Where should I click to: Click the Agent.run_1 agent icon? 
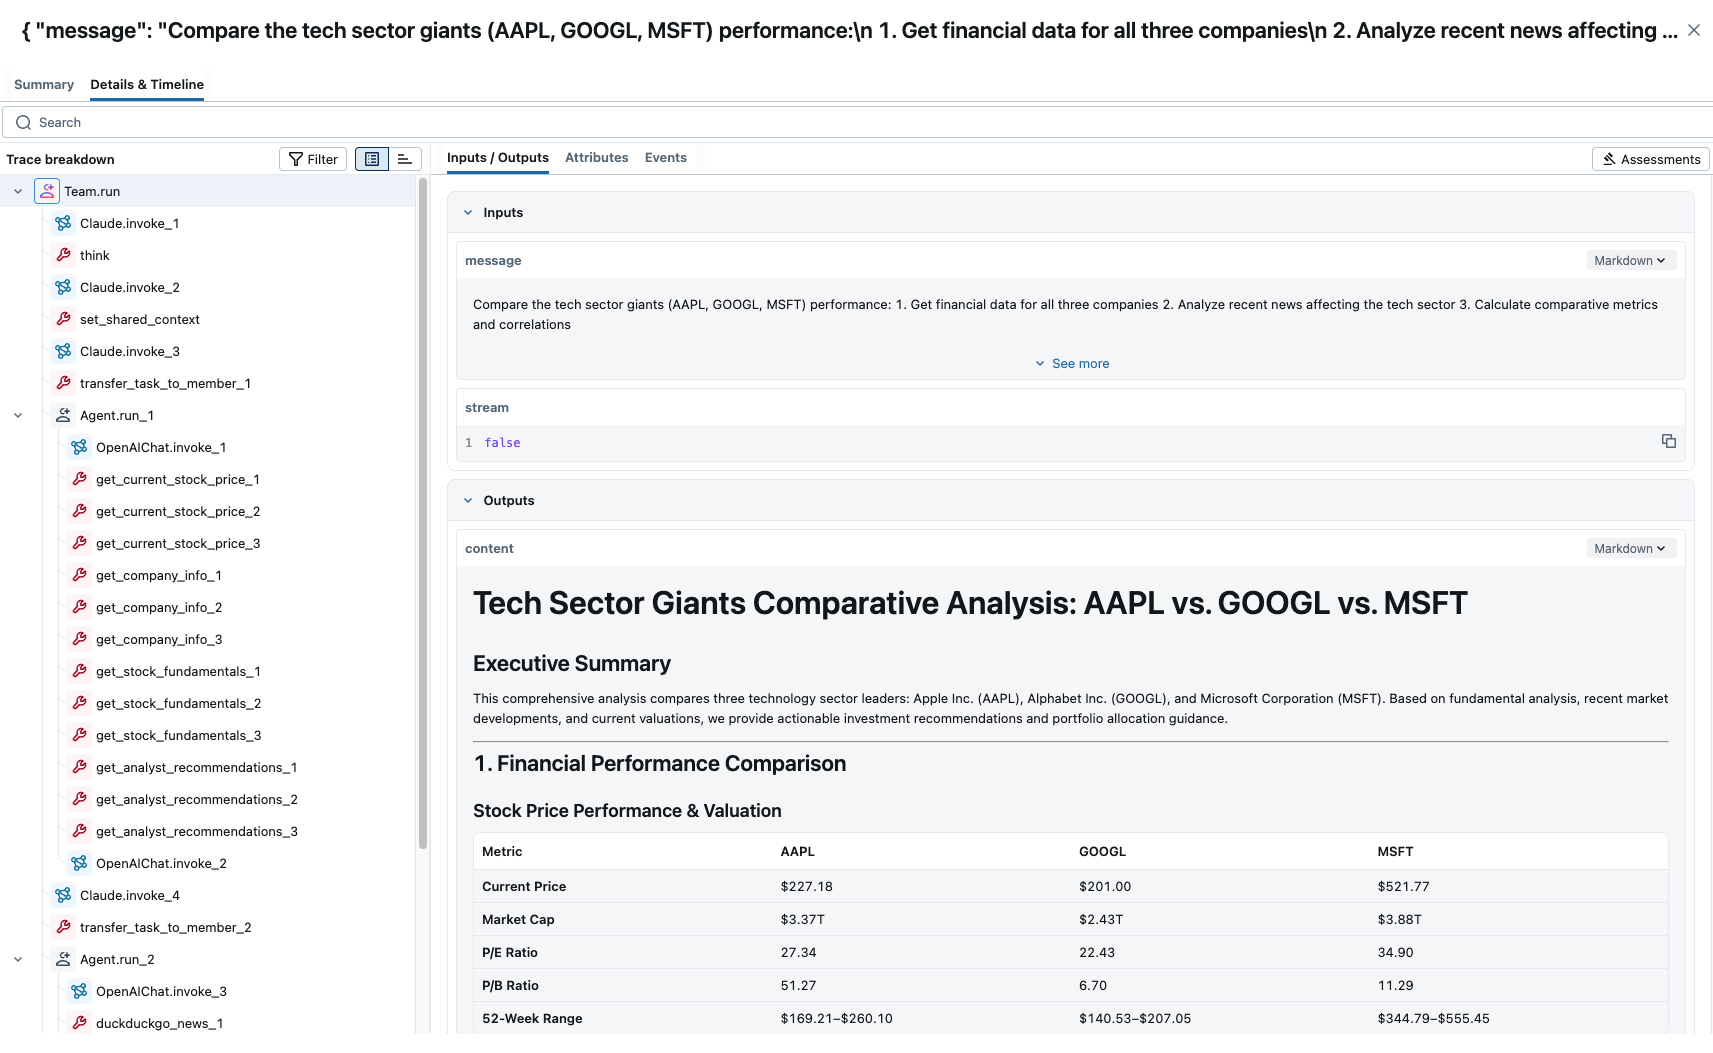coord(63,415)
